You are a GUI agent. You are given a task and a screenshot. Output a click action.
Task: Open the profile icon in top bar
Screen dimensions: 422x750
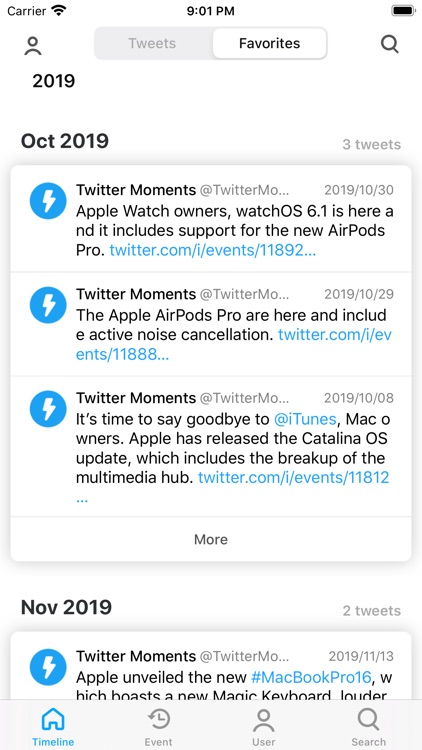point(33,45)
